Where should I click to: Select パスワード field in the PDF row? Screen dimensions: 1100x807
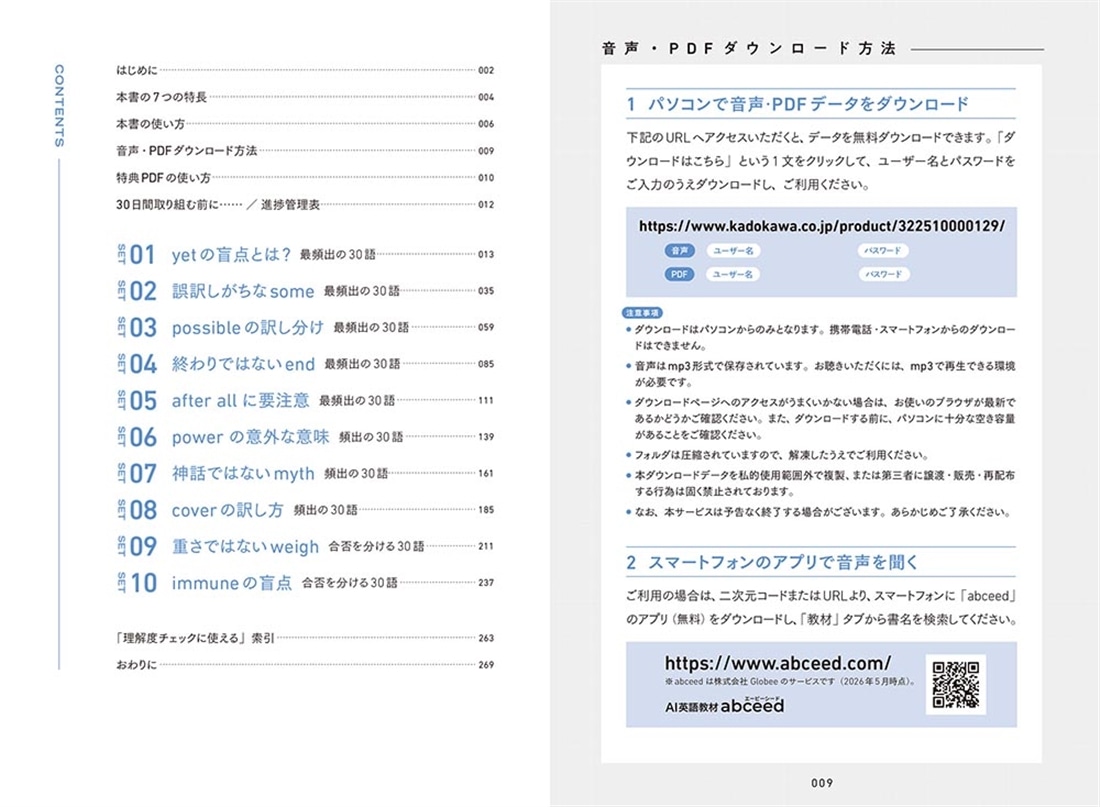[883, 274]
